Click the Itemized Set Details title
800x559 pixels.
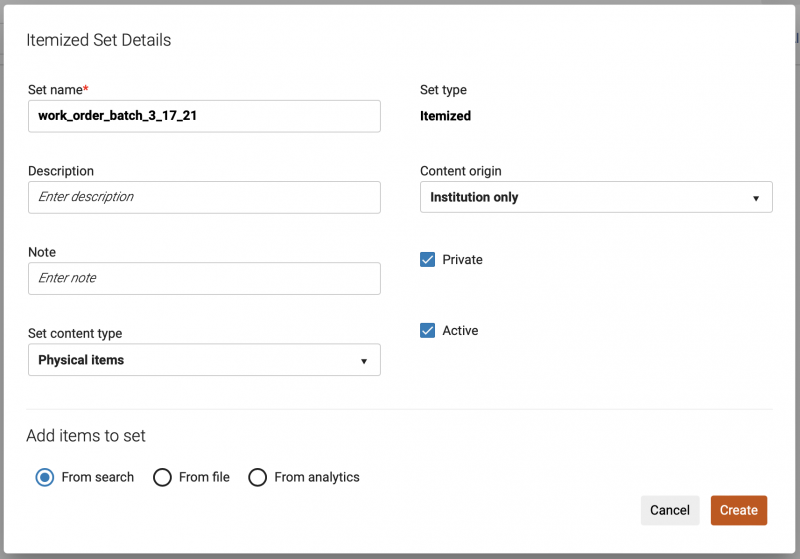tap(98, 40)
